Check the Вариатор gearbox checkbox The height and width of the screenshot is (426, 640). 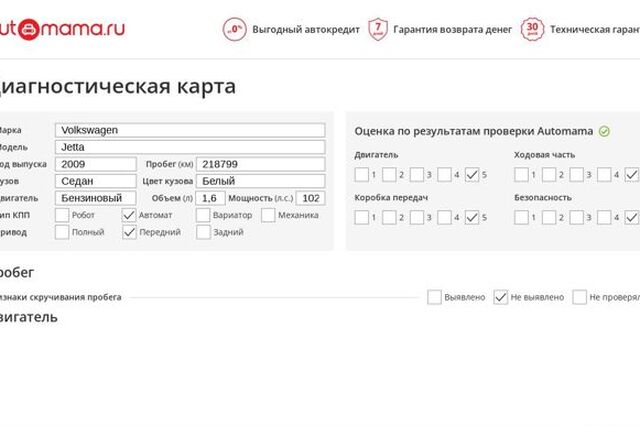pyautogui.click(x=203, y=215)
